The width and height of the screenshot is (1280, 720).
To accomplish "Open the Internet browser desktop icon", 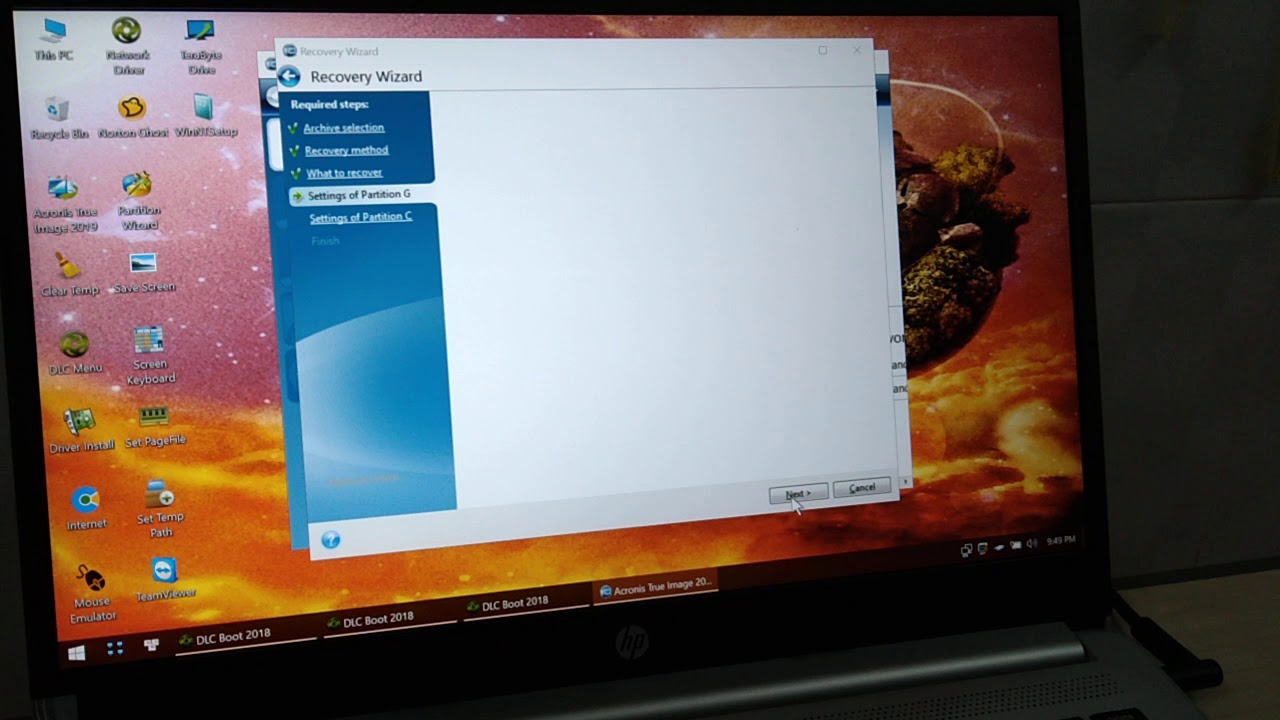I will (x=86, y=508).
